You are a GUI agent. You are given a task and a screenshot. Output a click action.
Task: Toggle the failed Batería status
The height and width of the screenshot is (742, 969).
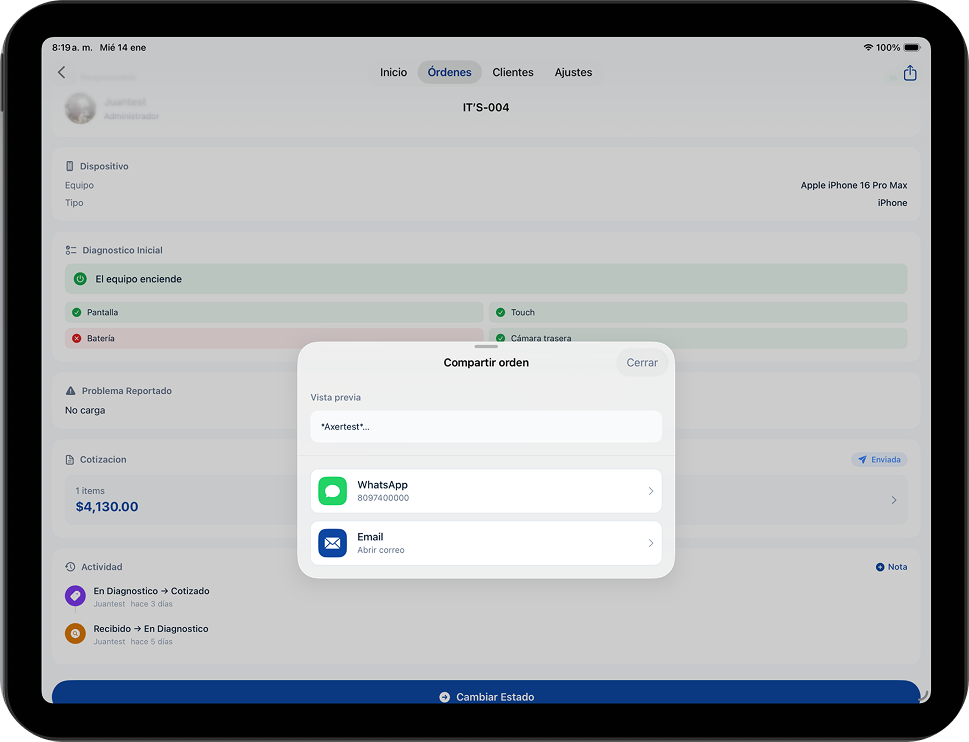[x=76, y=338]
